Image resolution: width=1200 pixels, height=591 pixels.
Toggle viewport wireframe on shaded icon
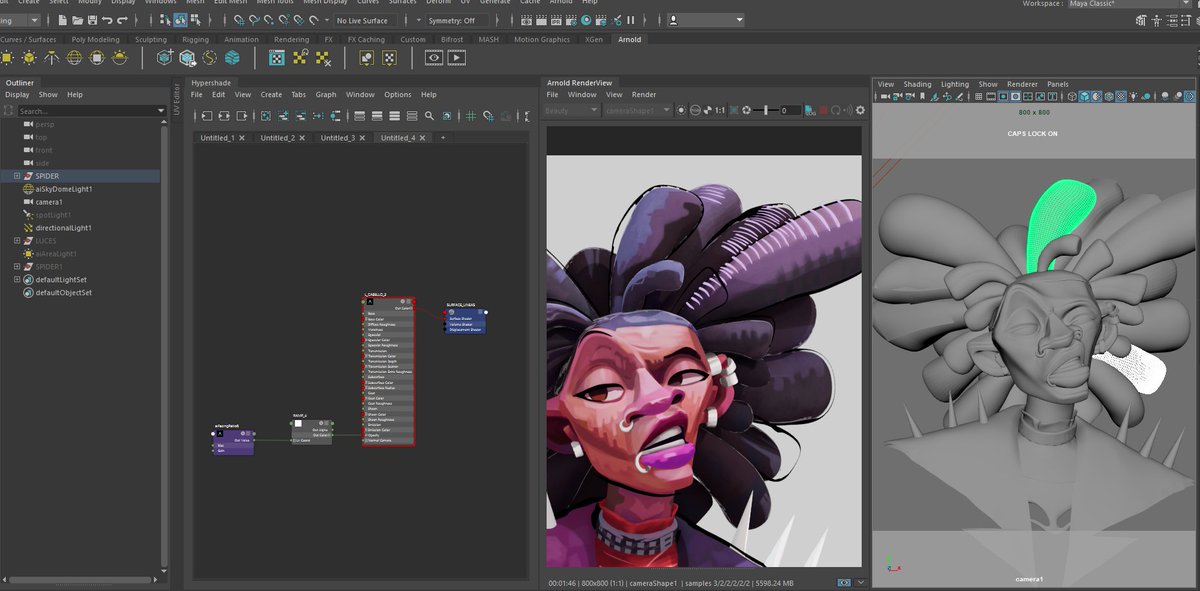coord(1109,96)
